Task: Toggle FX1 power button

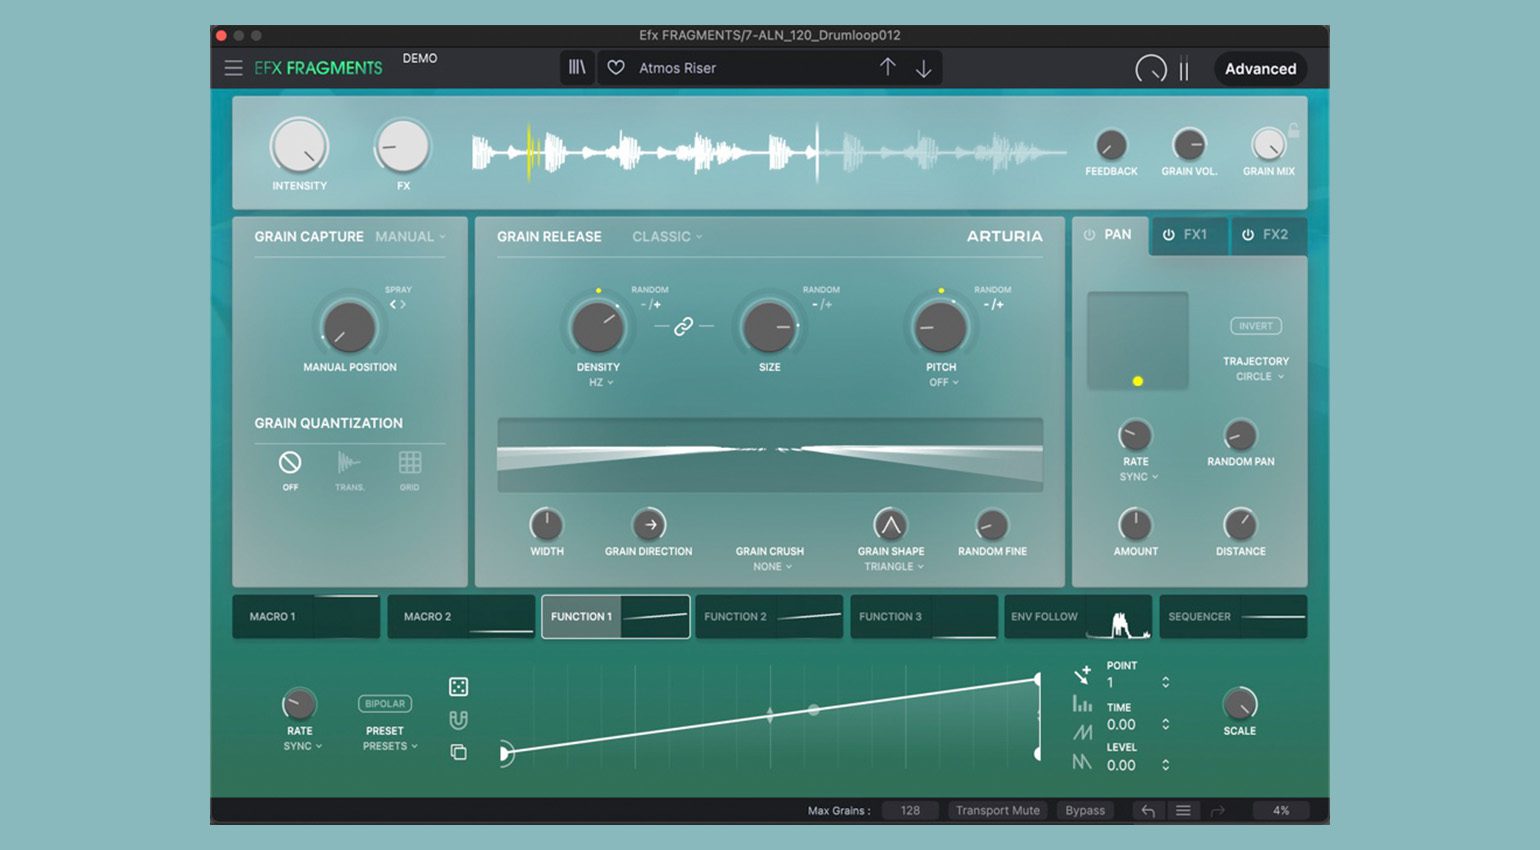Action: pyautogui.click(x=1168, y=234)
